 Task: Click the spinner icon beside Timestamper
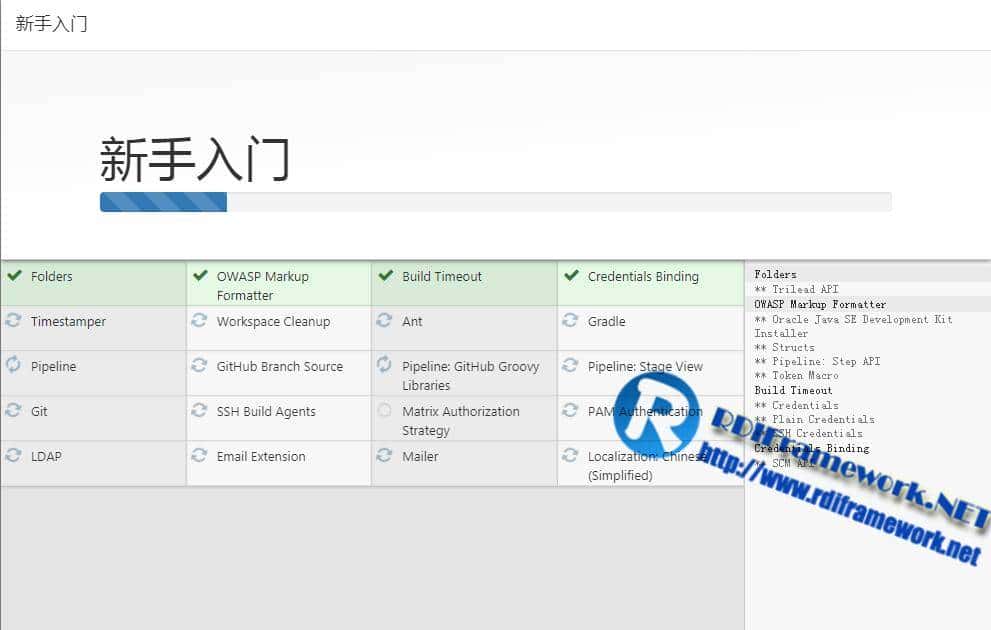[16, 321]
